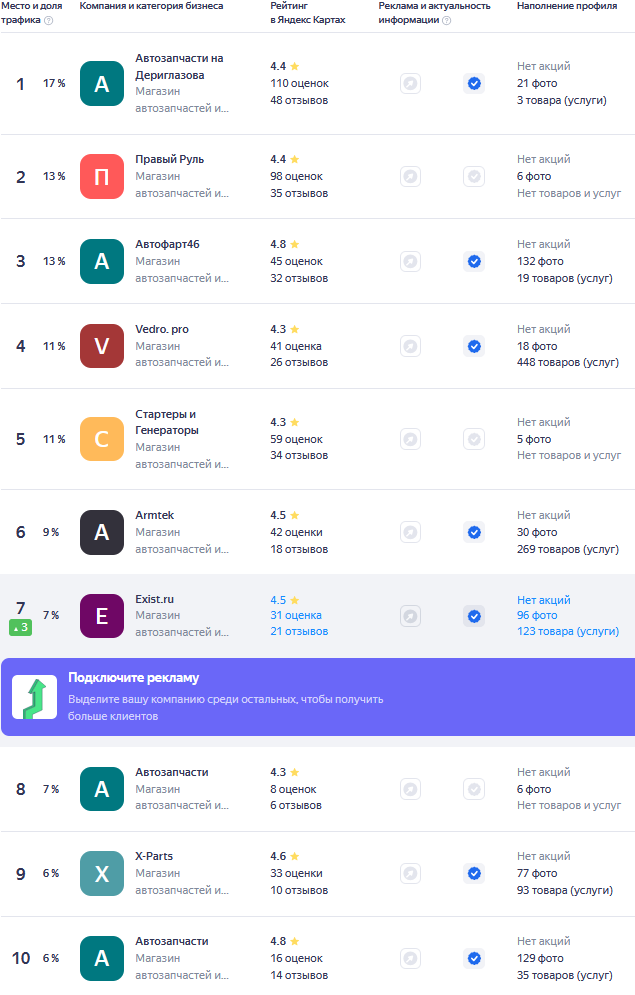This screenshot has height=995, width=635.
Task: Click the grey advertising icon in the Правый Руль row
Action: [x=410, y=176]
